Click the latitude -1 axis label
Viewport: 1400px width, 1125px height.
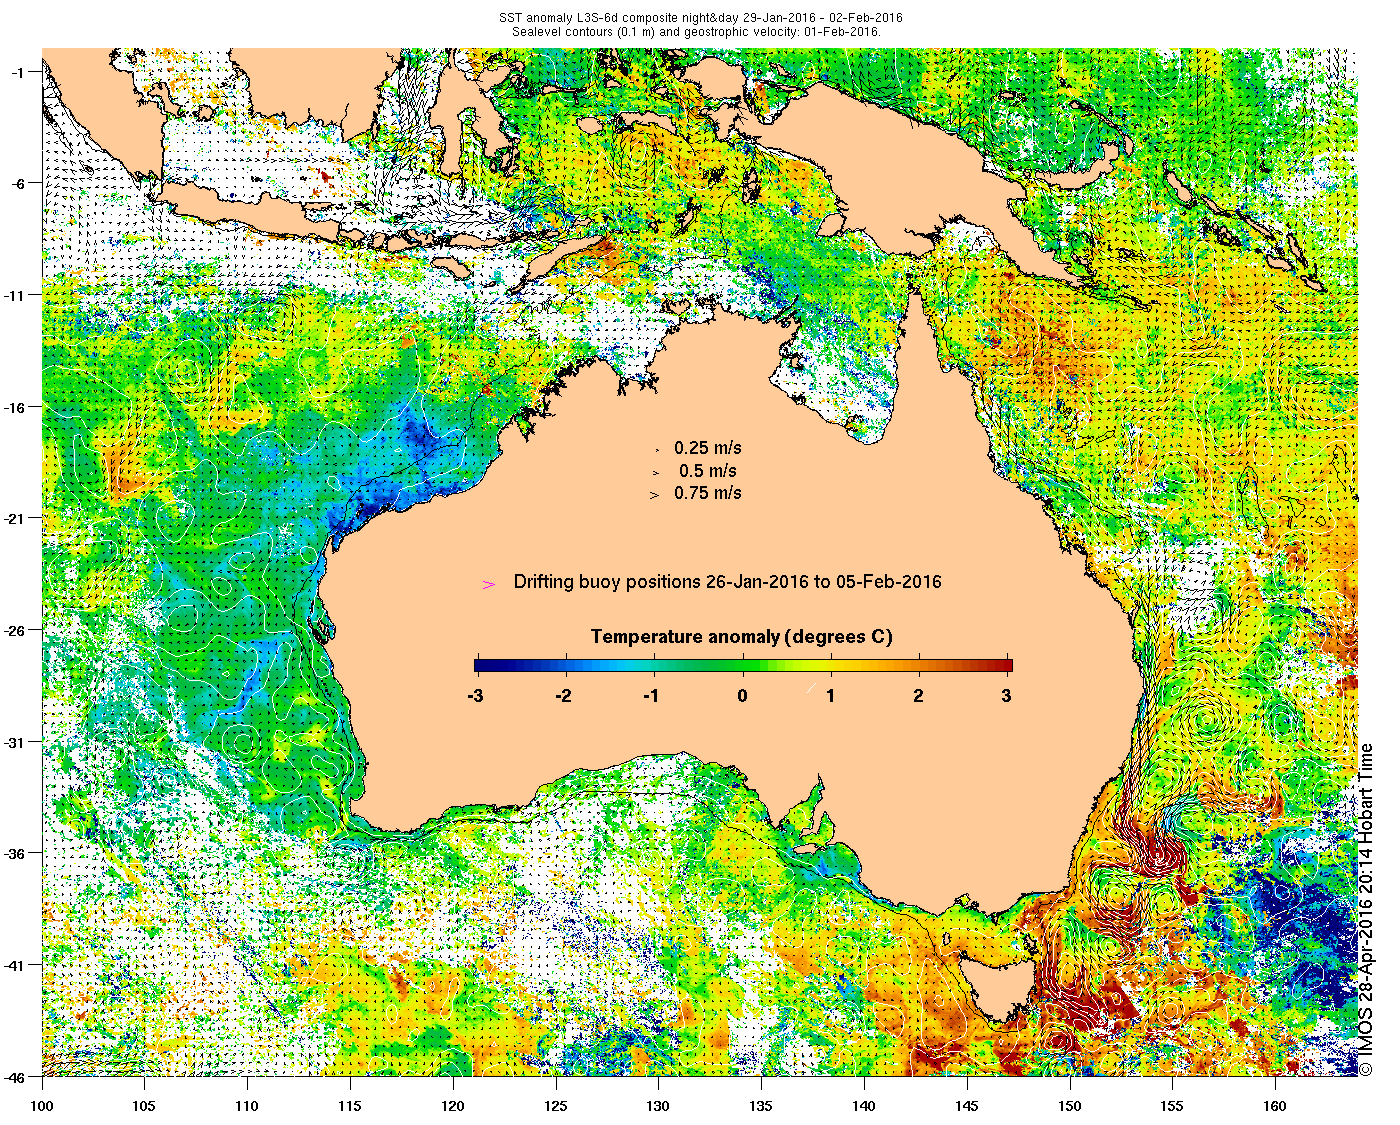pyautogui.click(x=20, y=71)
